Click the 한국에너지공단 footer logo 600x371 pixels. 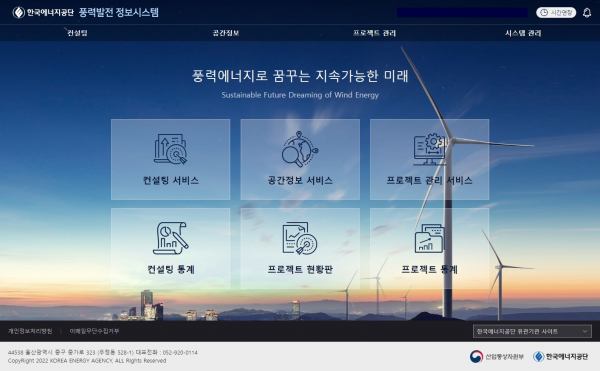tap(561, 356)
